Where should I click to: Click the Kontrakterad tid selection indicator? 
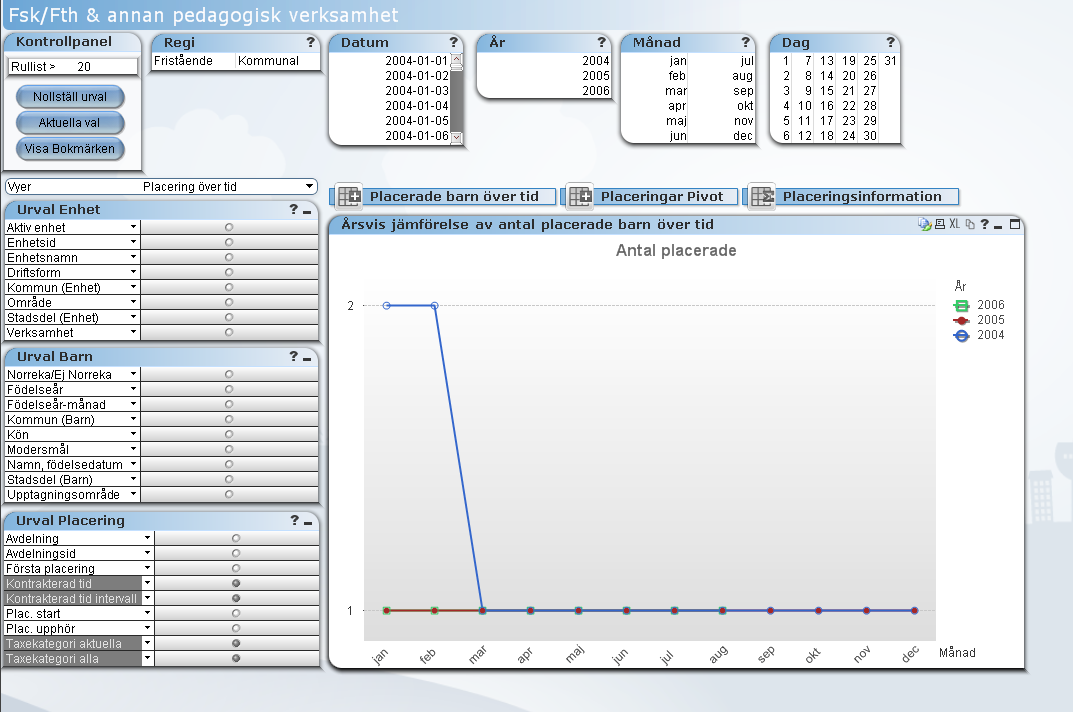tap(236, 583)
